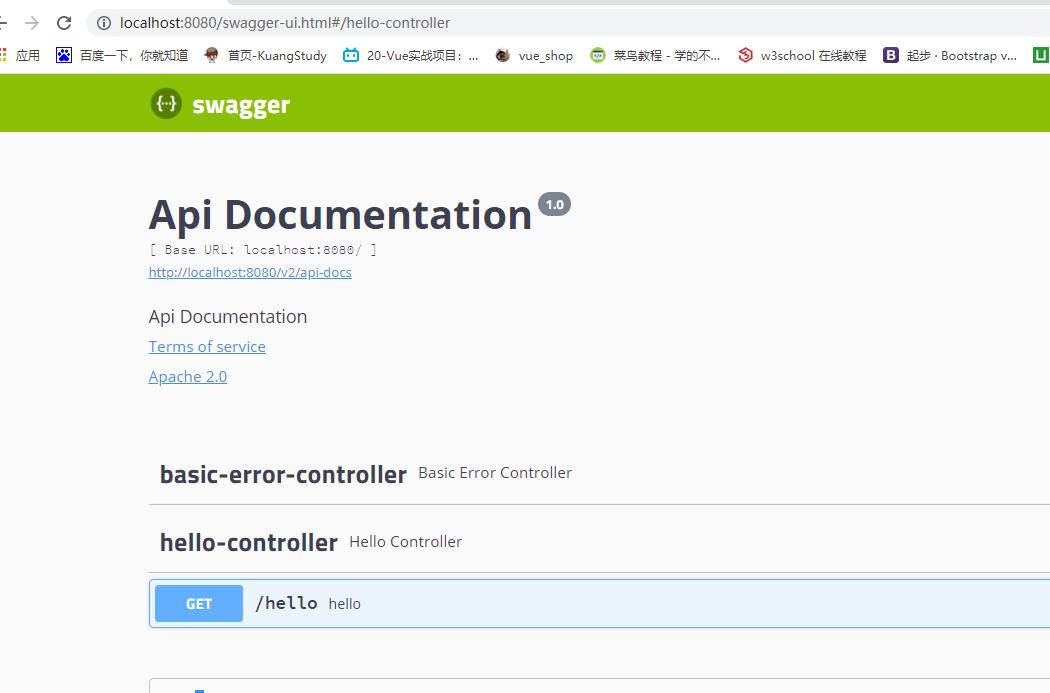Click the 菜鸟教程 green favicon
The image size is (1050, 693).
[x=597, y=56]
